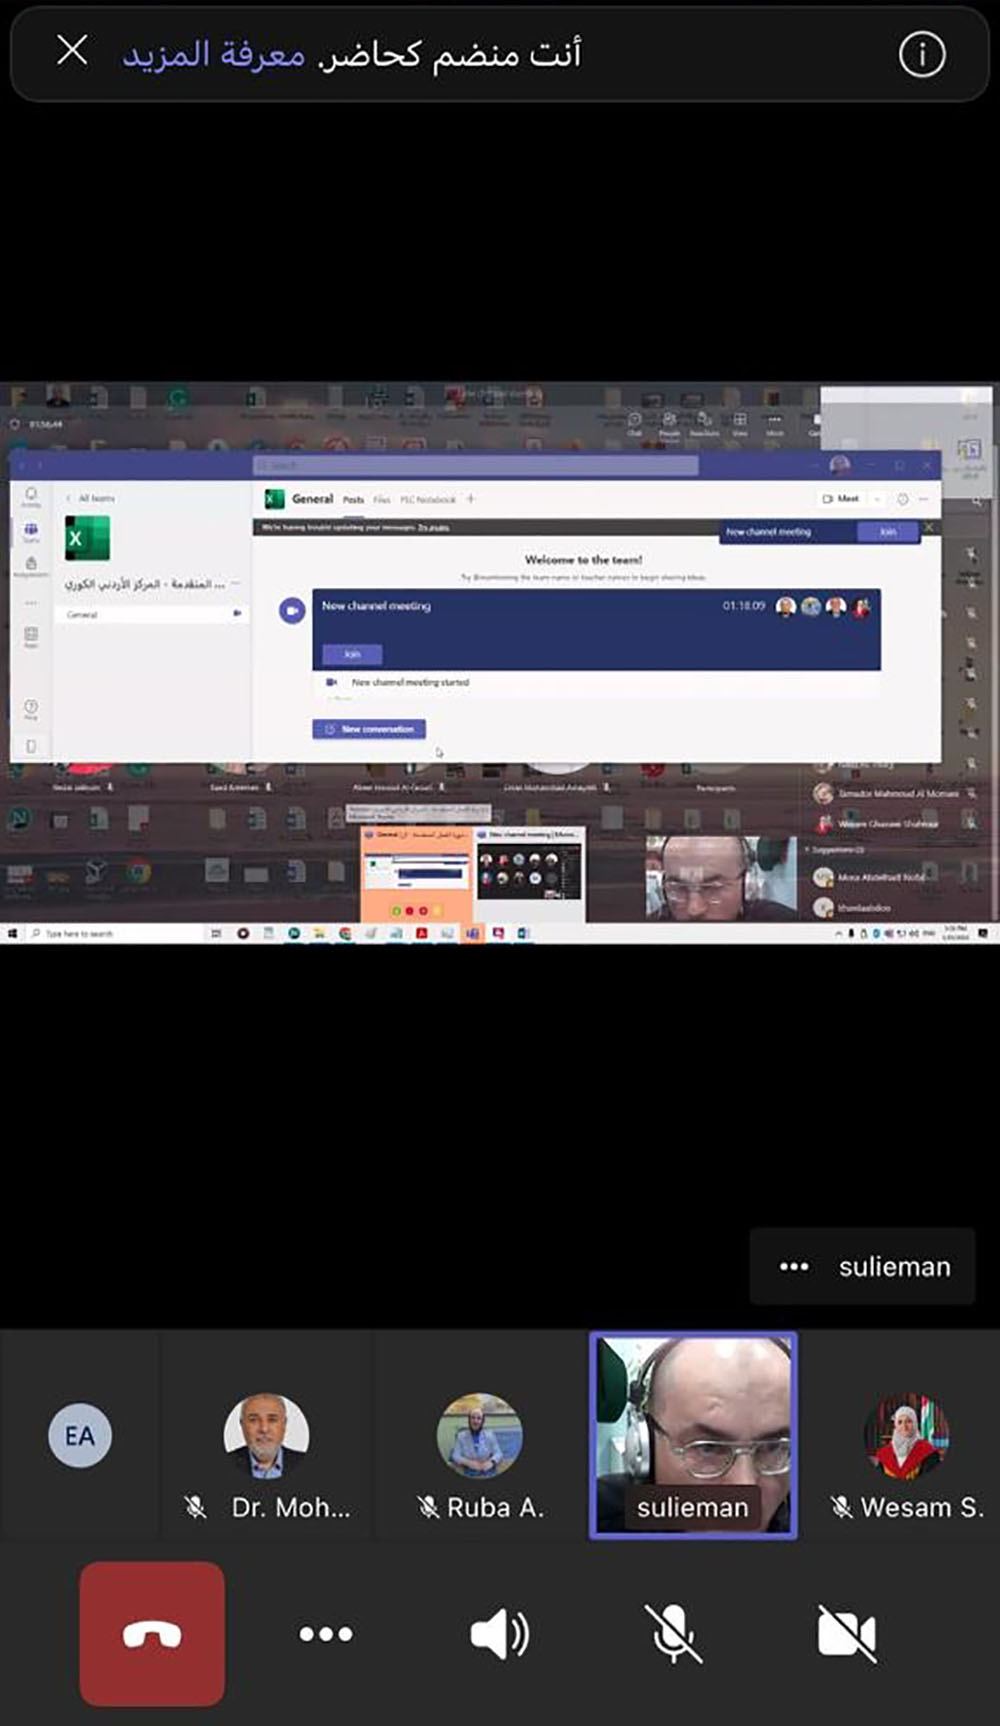Click Join in the New channel meeting card
This screenshot has height=1726, width=1000.
click(x=352, y=654)
